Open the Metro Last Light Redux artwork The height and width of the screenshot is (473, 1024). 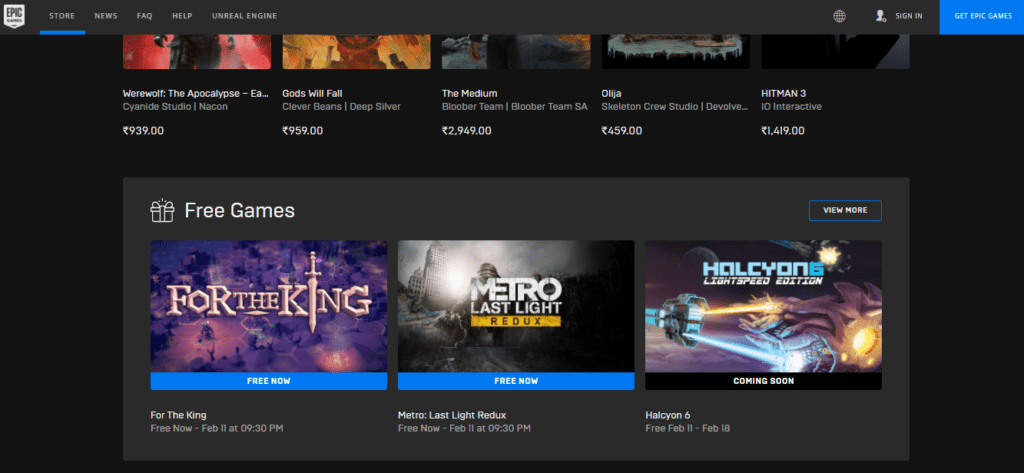tap(516, 306)
